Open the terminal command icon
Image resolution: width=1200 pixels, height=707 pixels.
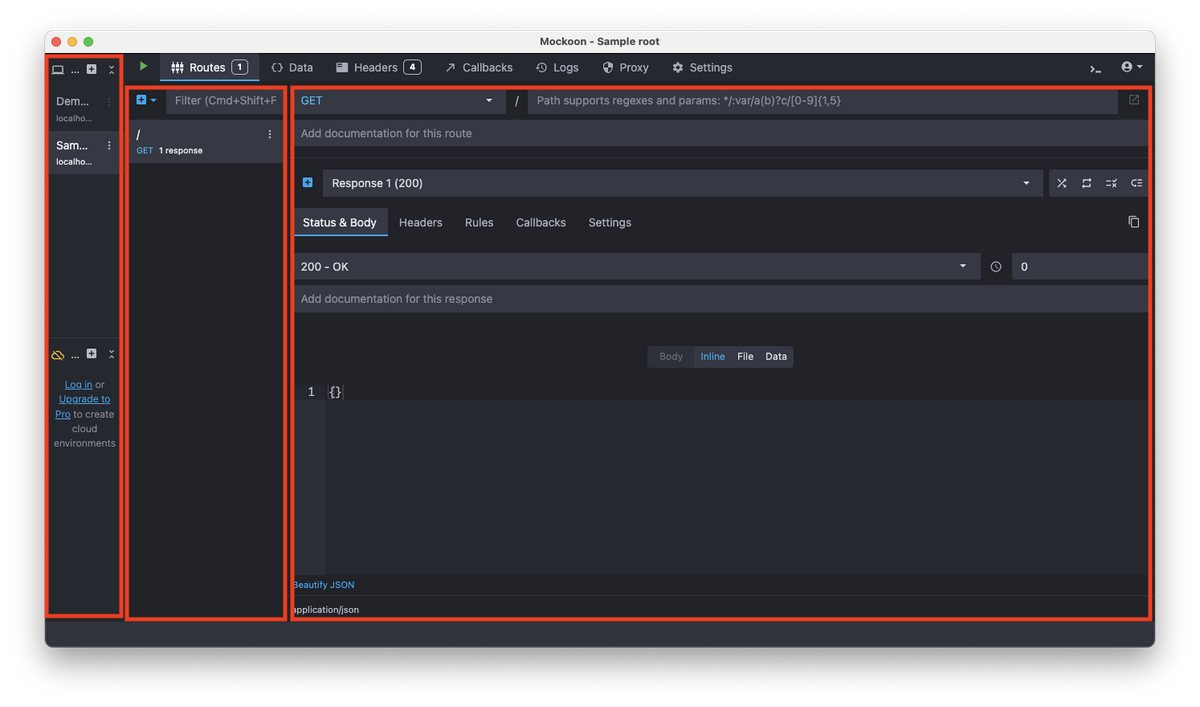click(1096, 68)
